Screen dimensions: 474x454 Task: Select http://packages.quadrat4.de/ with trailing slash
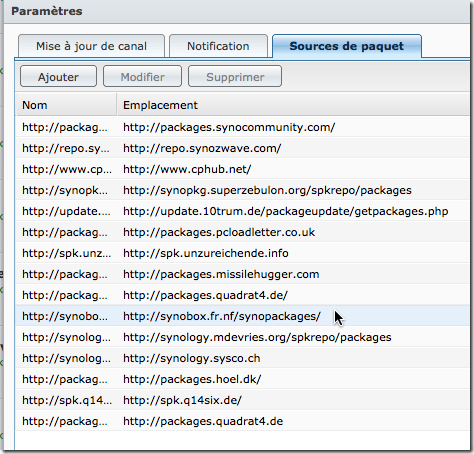click(x=242, y=295)
